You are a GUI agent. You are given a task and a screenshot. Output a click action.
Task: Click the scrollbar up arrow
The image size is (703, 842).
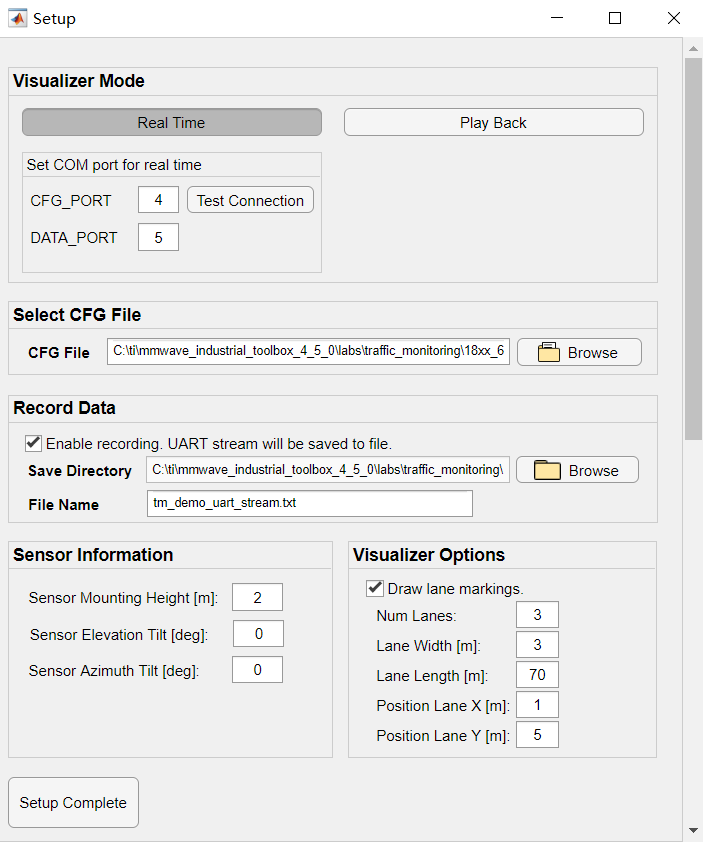[x=693, y=48]
